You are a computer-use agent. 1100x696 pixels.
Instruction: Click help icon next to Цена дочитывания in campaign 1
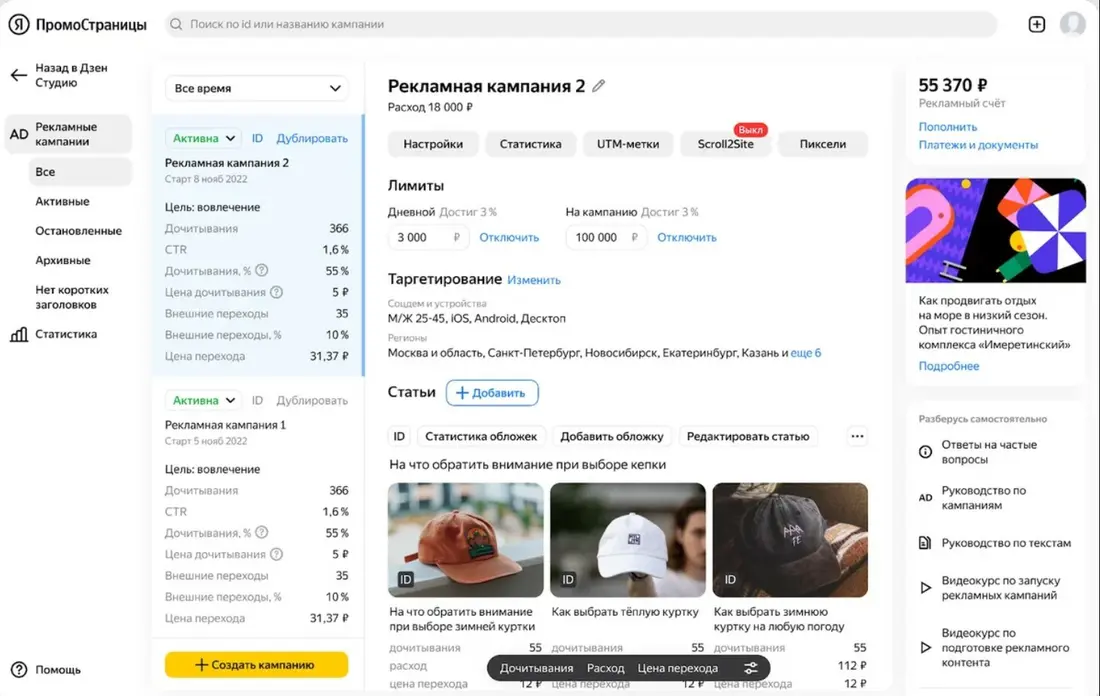point(276,554)
